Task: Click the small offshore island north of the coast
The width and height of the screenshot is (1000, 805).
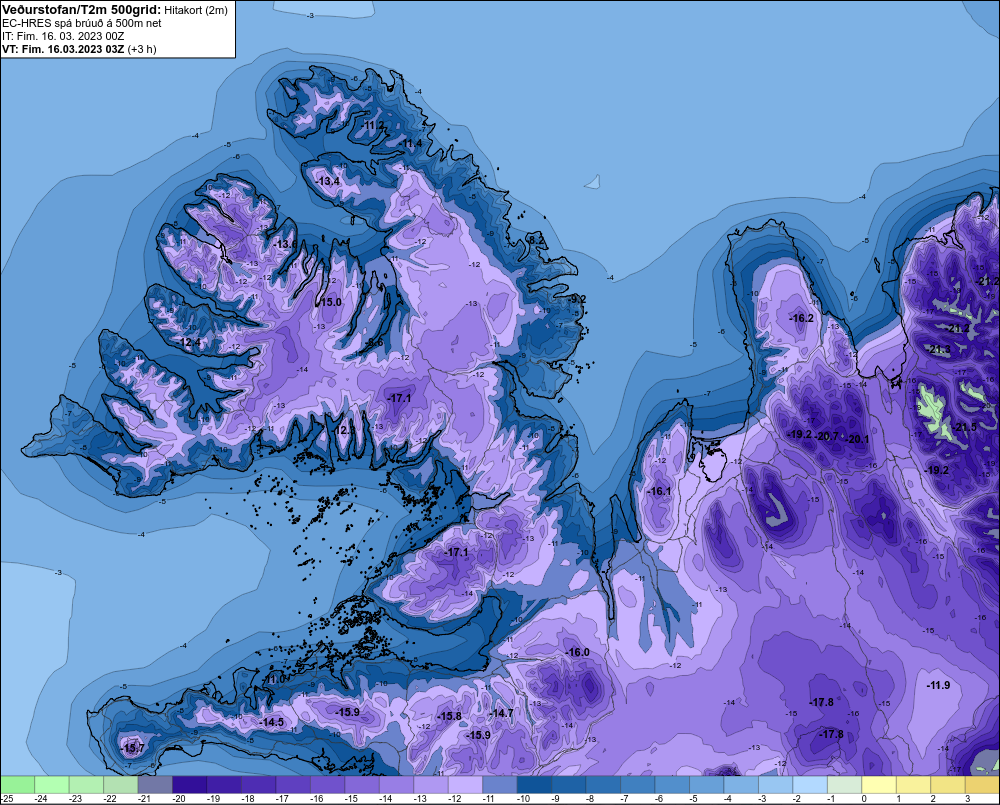Action: [593, 182]
